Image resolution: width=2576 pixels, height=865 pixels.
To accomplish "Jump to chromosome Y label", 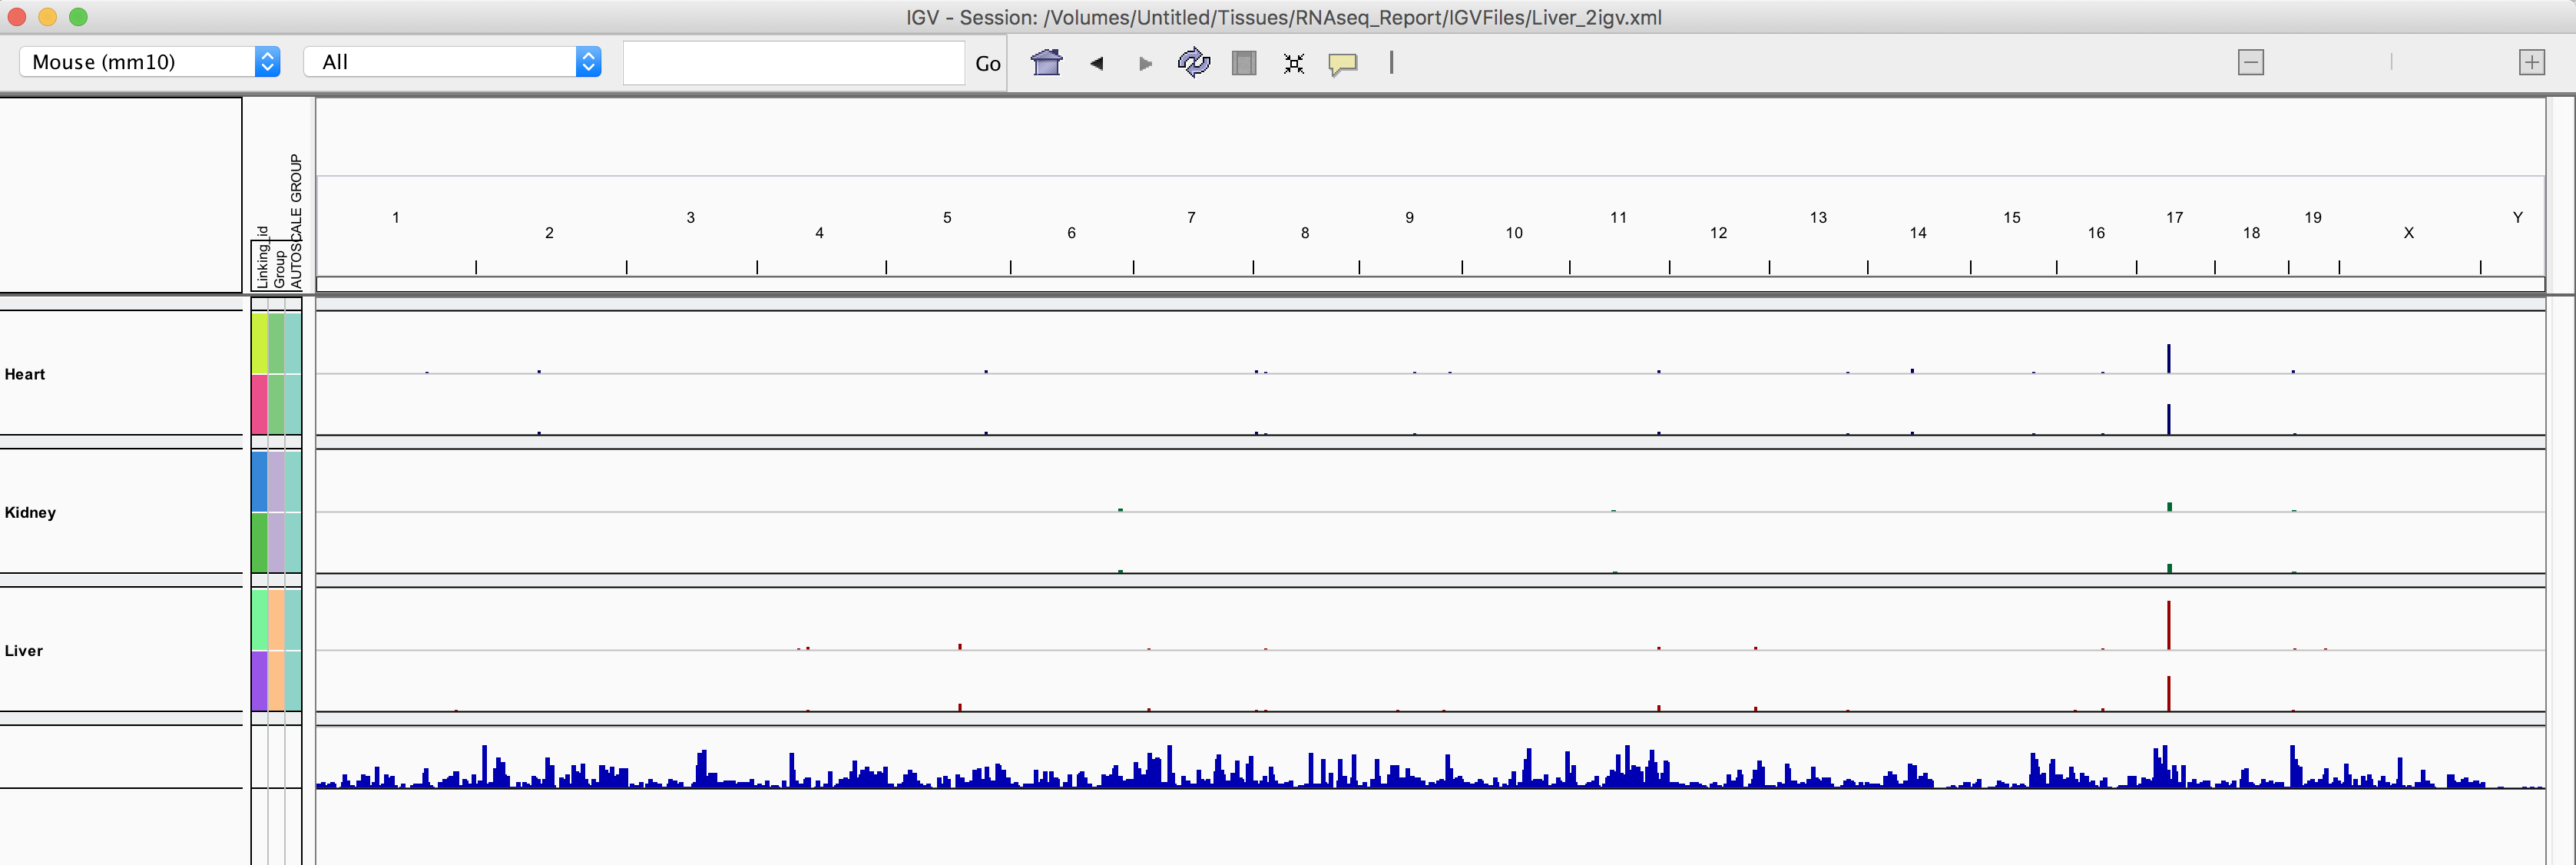I will click(x=2518, y=217).
